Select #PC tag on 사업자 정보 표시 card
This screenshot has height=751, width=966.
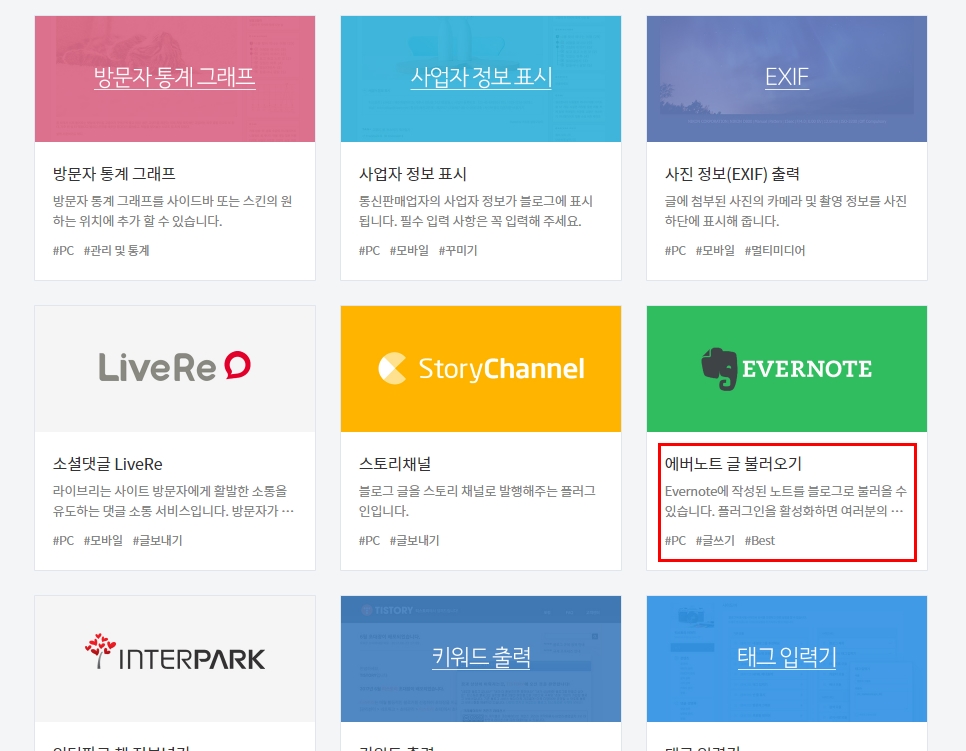(x=370, y=251)
